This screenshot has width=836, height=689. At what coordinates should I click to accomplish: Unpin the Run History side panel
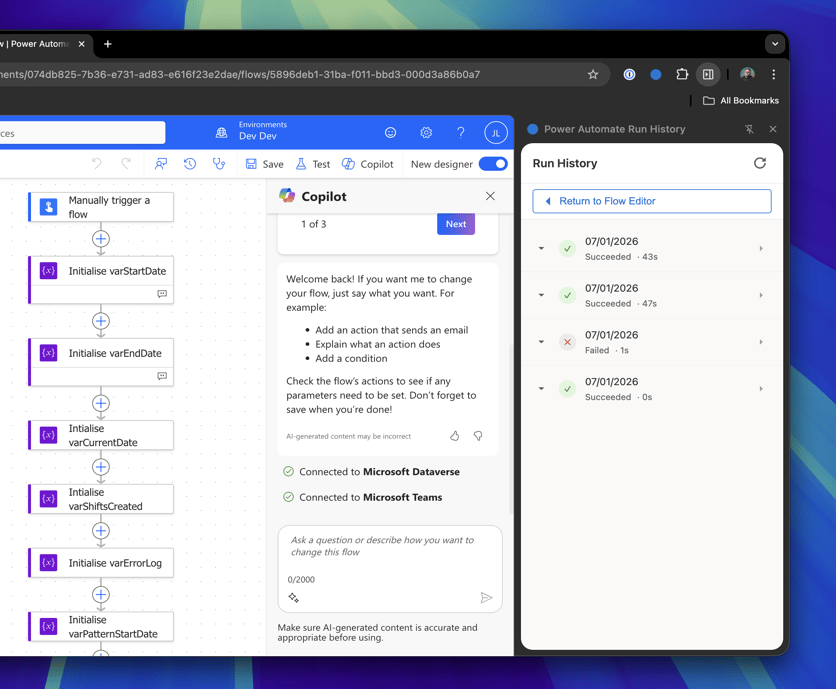[x=749, y=129]
